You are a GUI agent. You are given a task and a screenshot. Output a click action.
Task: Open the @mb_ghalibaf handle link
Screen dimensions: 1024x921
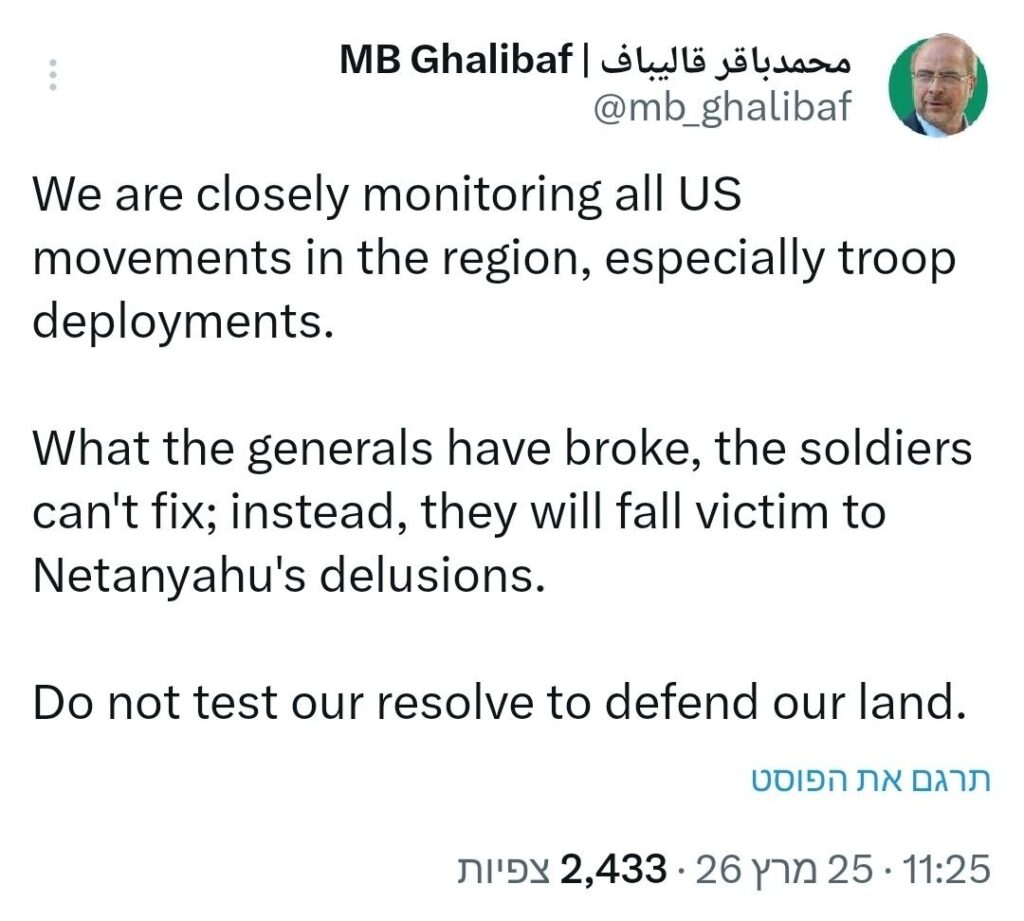pyautogui.click(x=722, y=107)
